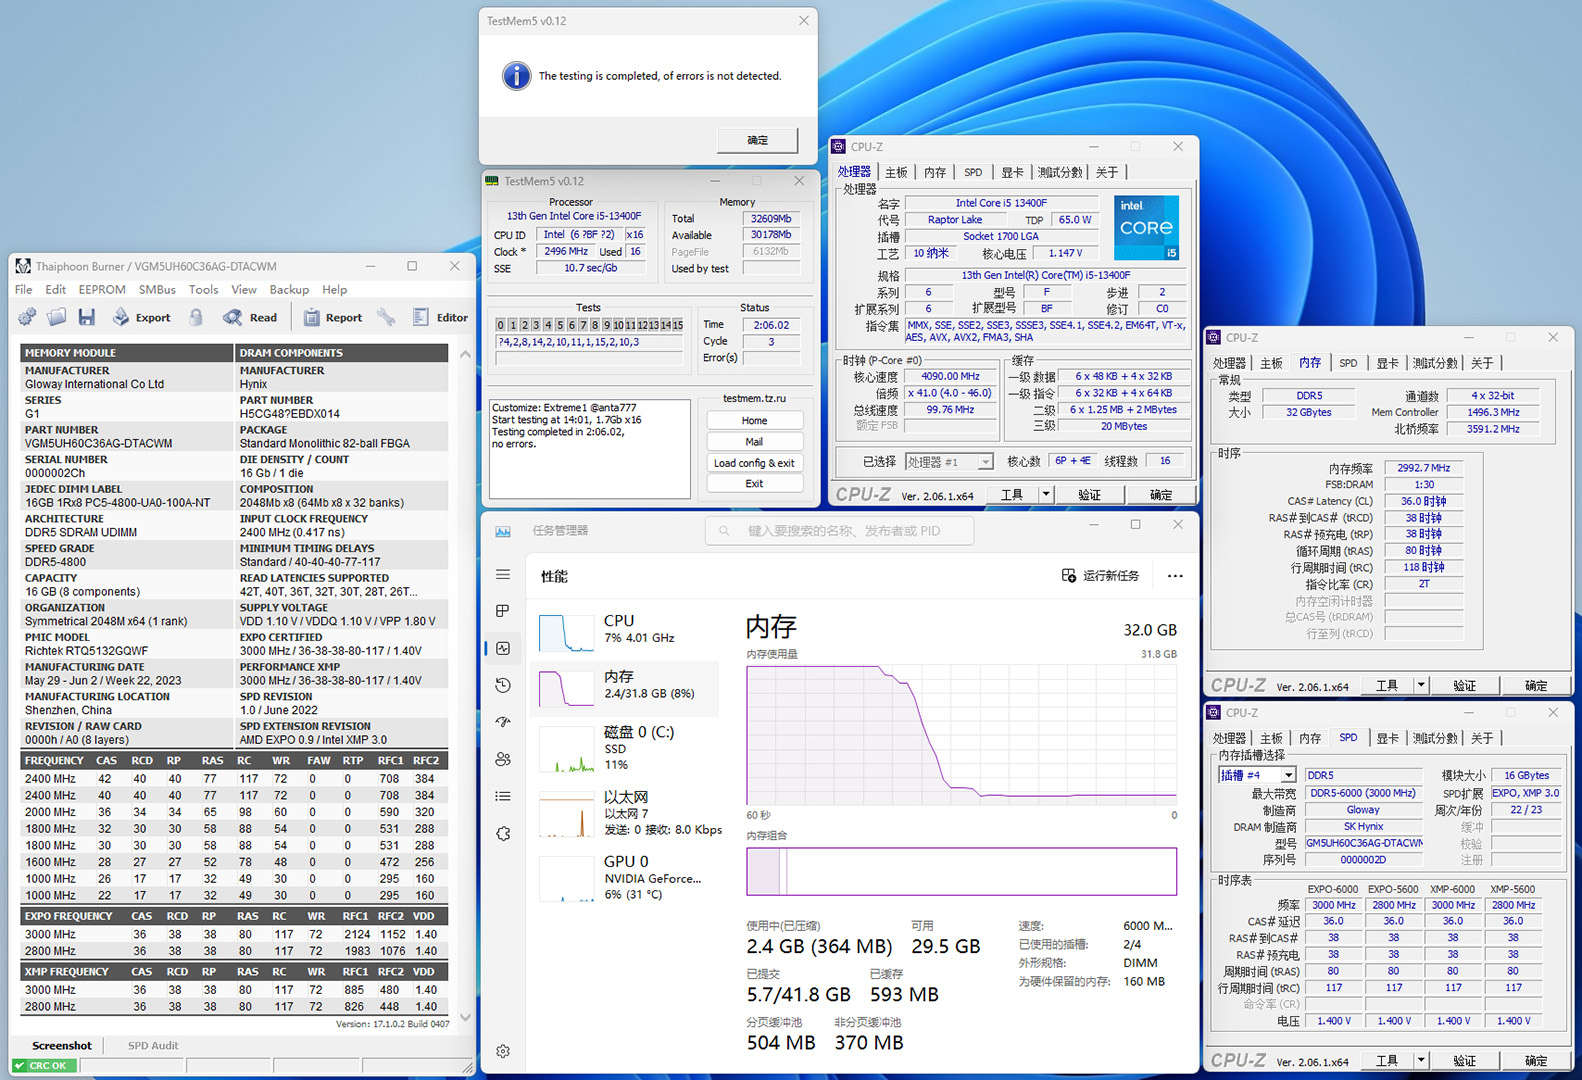Open Startup apps icon in Task Manager
The height and width of the screenshot is (1080, 1582).
503,722
